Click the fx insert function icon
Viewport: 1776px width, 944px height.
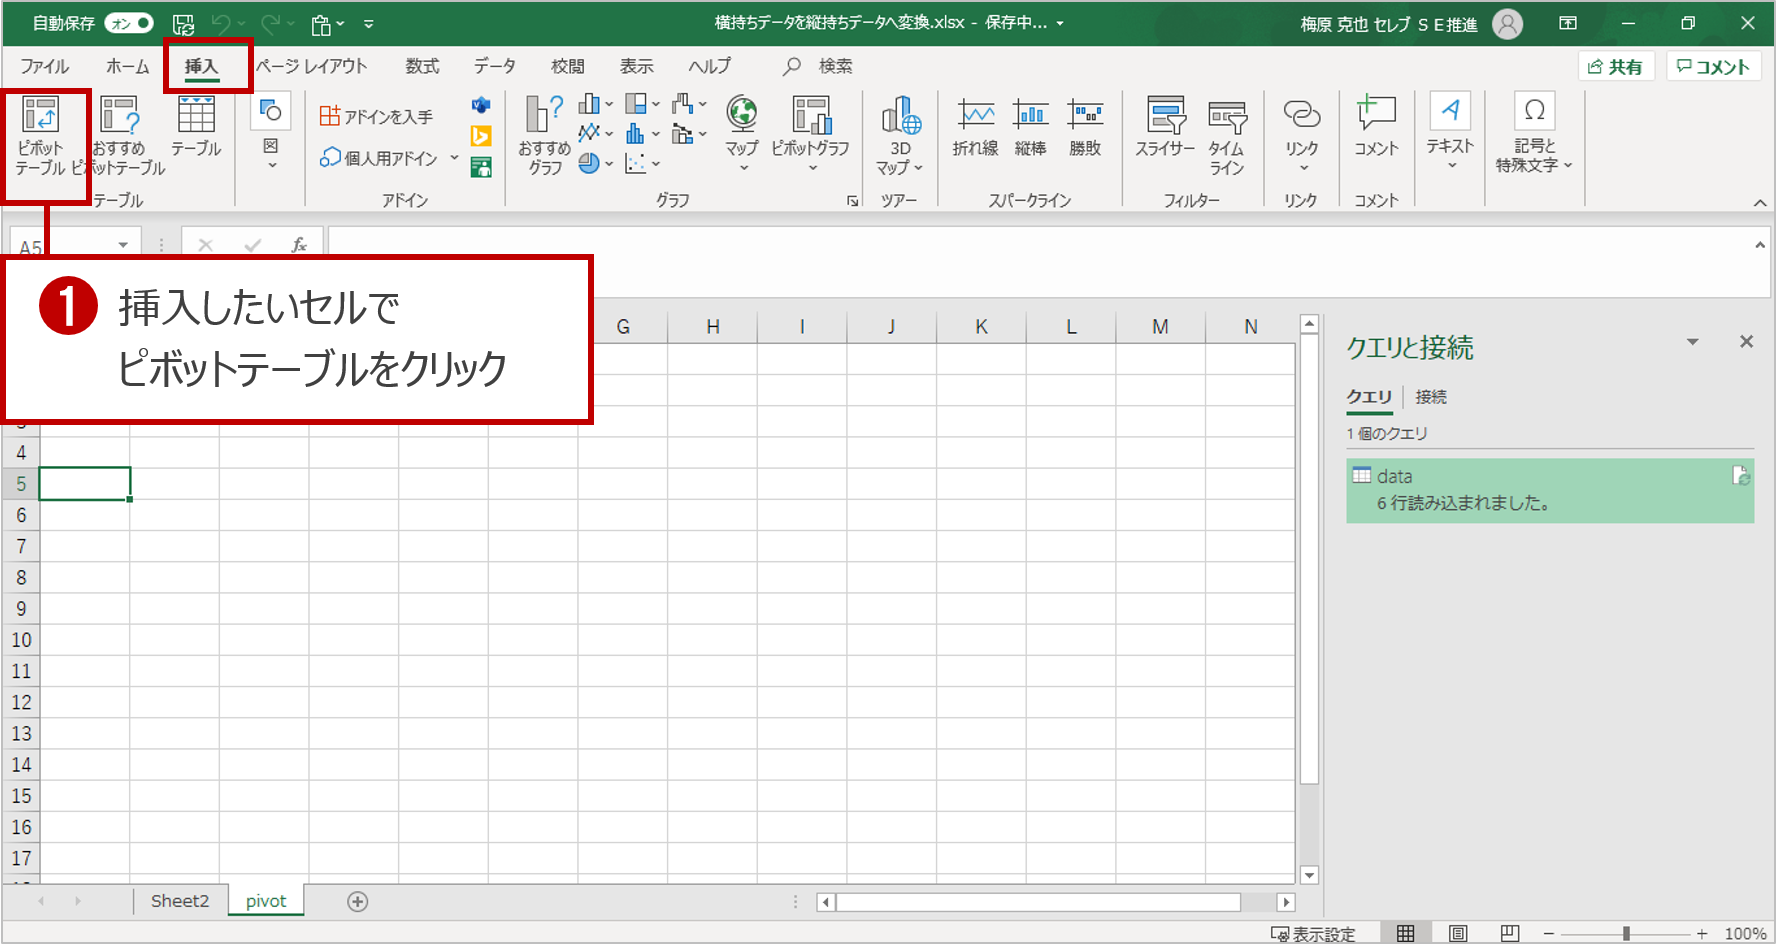point(298,245)
